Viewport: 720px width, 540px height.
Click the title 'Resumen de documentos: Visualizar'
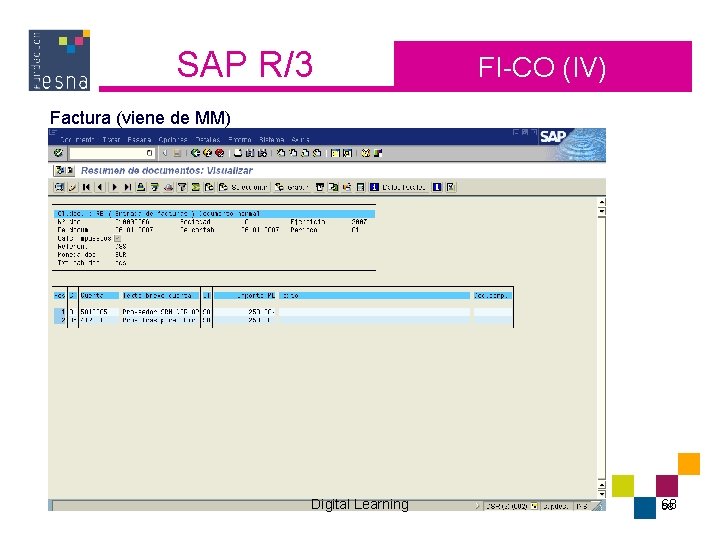167,170
